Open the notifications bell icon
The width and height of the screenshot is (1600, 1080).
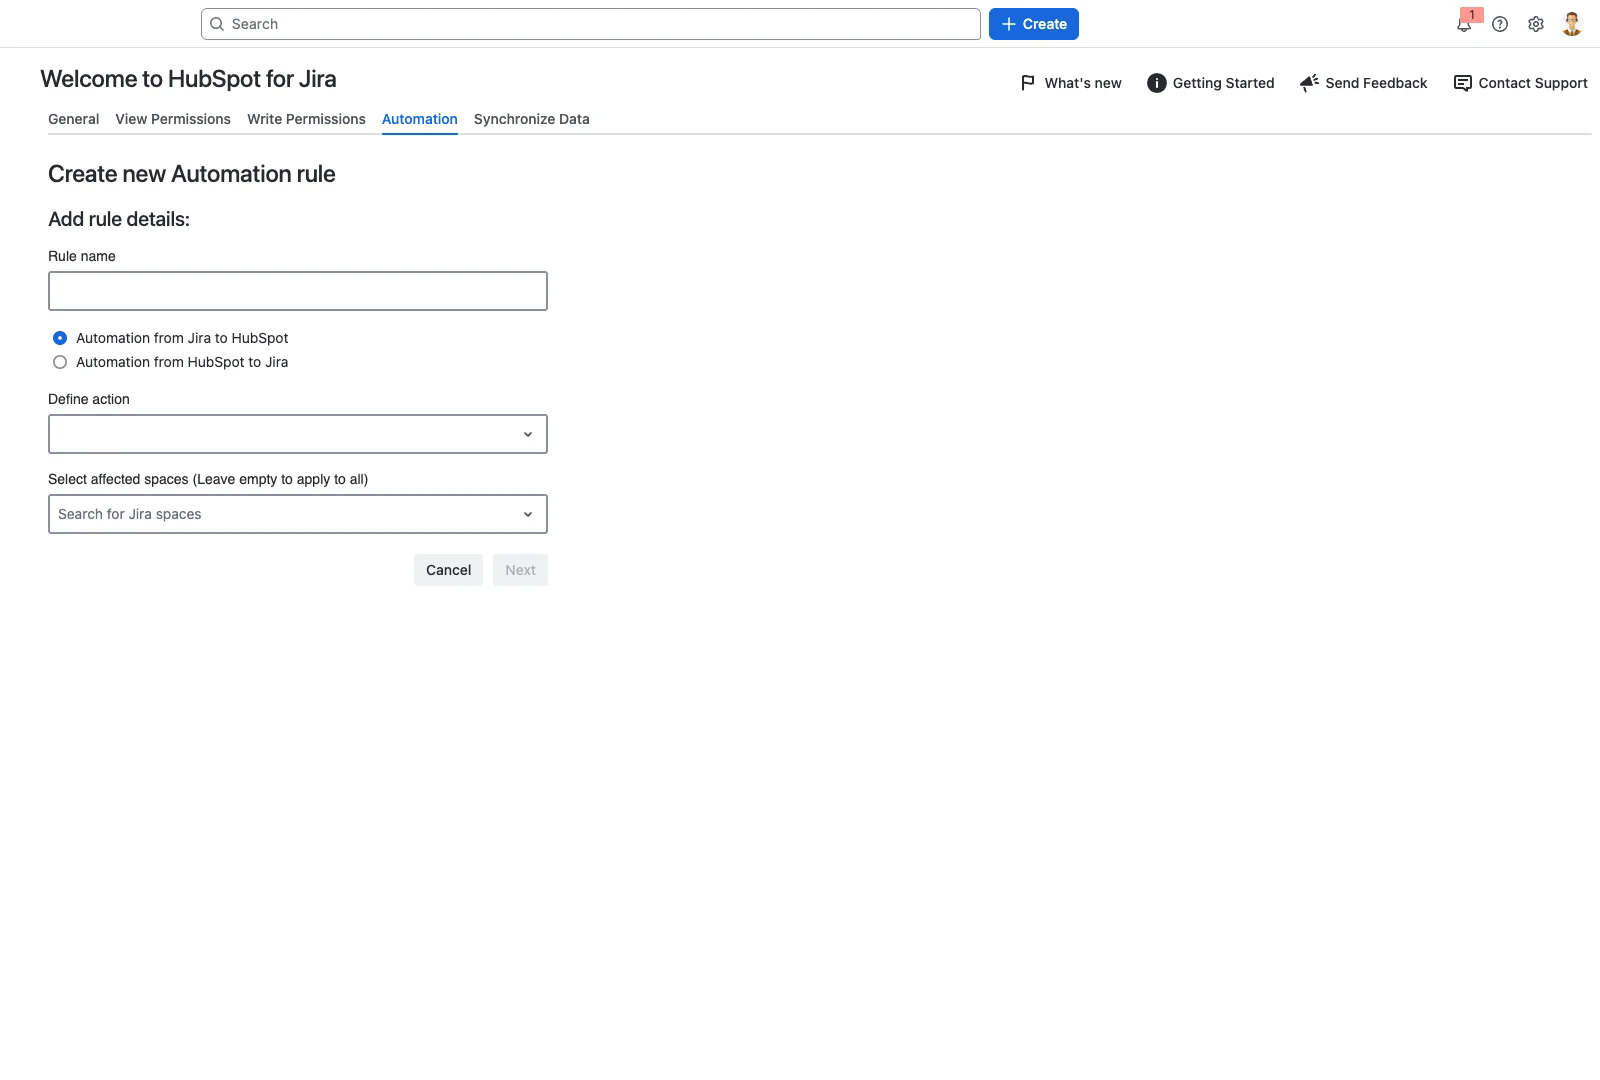[x=1463, y=25]
